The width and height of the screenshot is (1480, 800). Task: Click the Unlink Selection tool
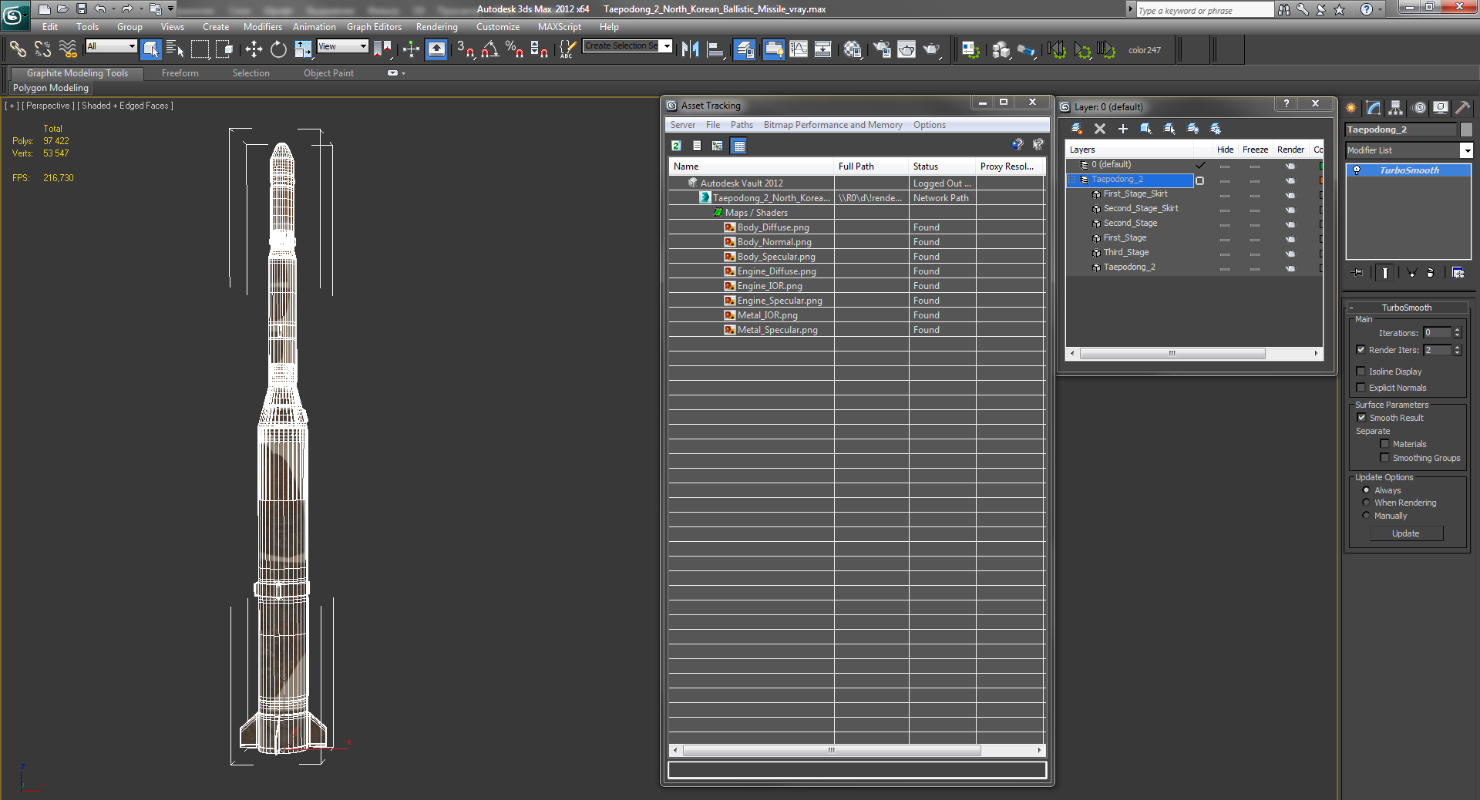43,48
